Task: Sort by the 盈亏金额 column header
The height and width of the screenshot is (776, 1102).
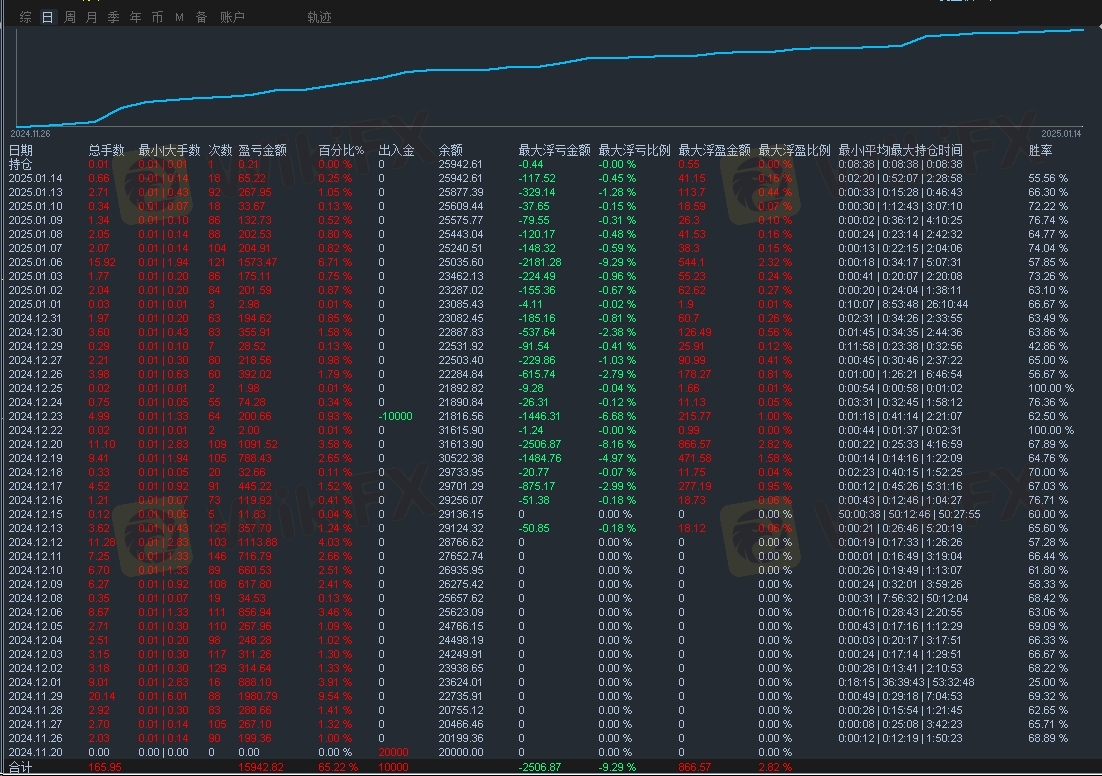Action: [x=262, y=150]
